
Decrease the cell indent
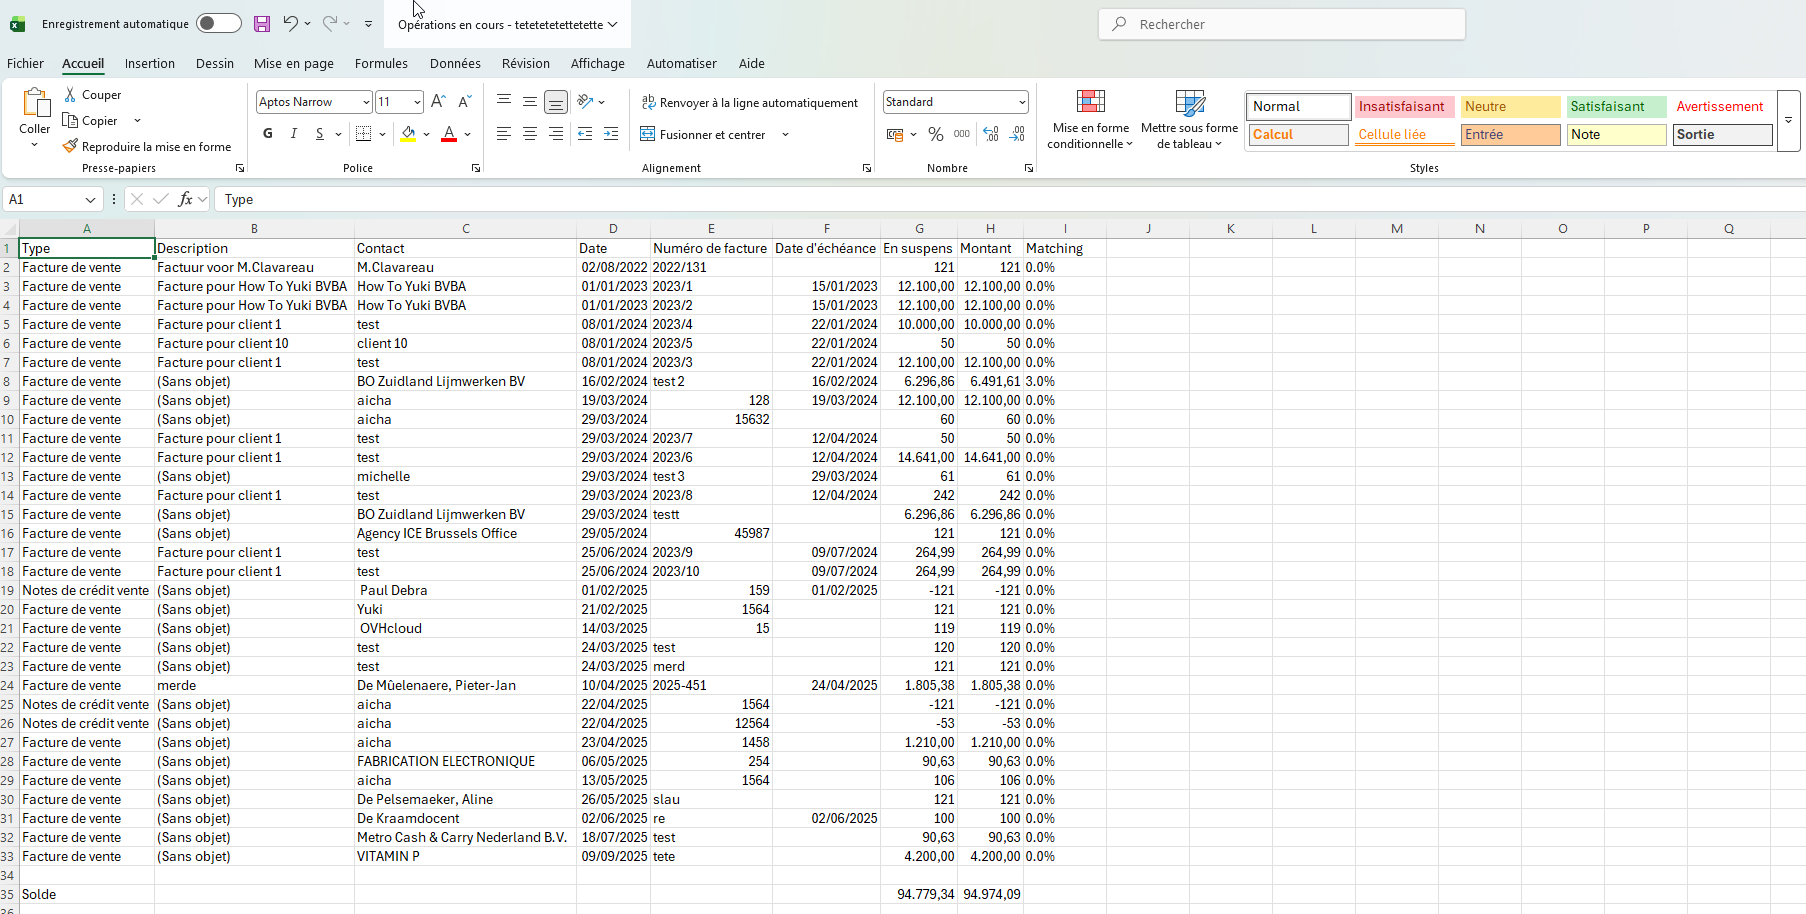click(585, 134)
